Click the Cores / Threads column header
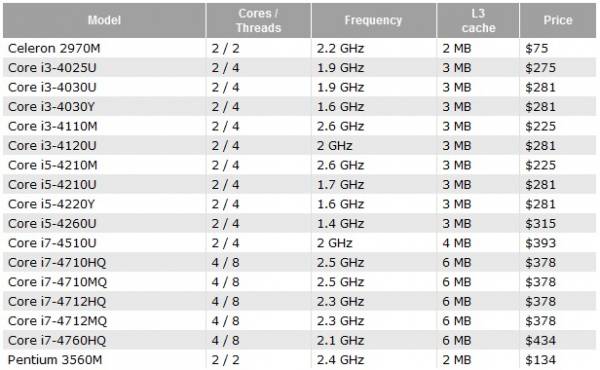The height and width of the screenshot is (370, 600). pyautogui.click(x=258, y=20)
